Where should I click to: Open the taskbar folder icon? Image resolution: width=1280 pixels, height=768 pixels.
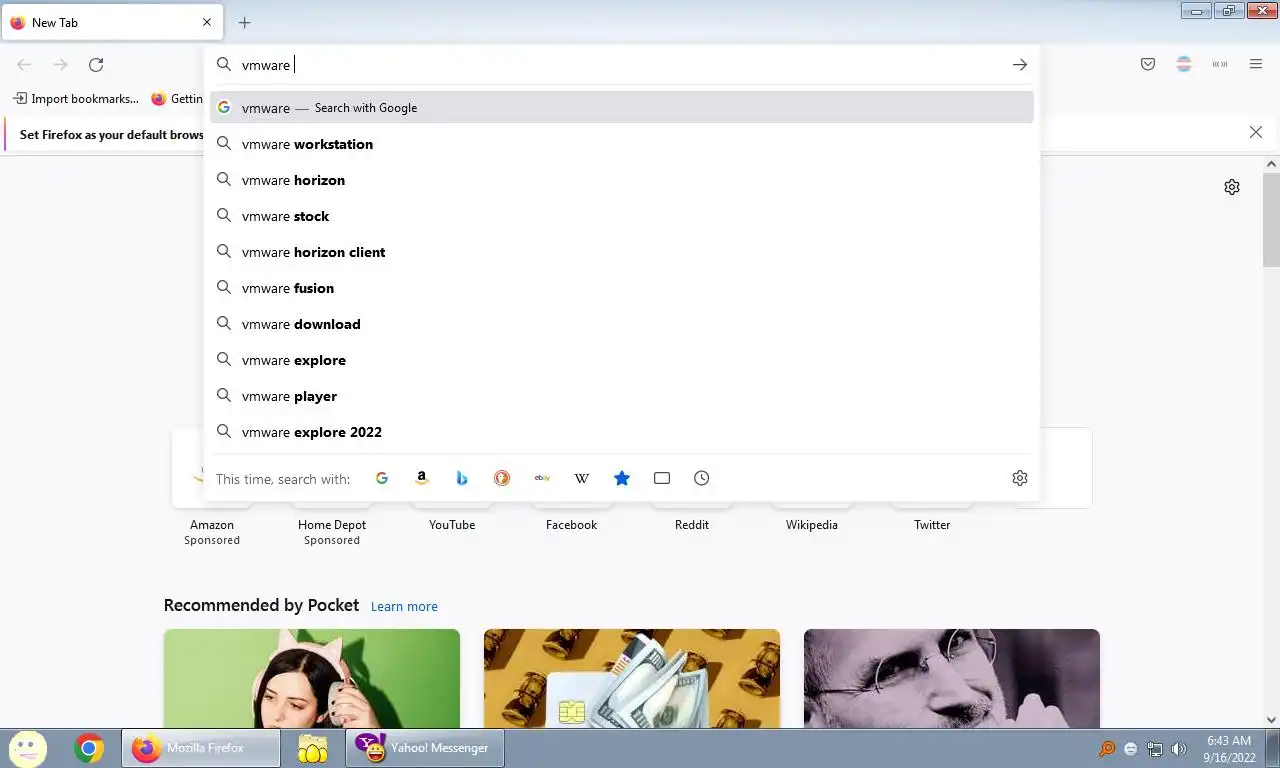[x=313, y=748]
